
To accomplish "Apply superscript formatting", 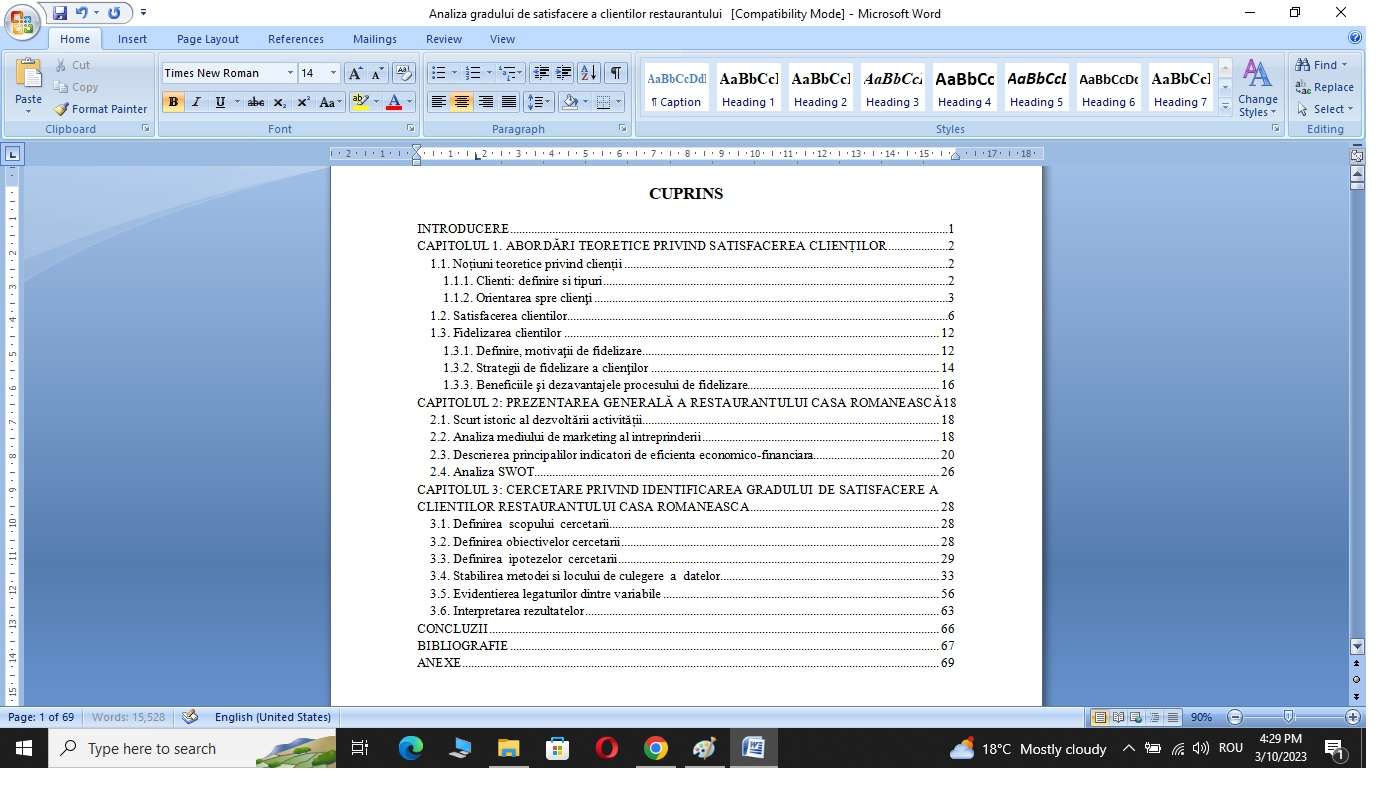I will coord(303,102).
